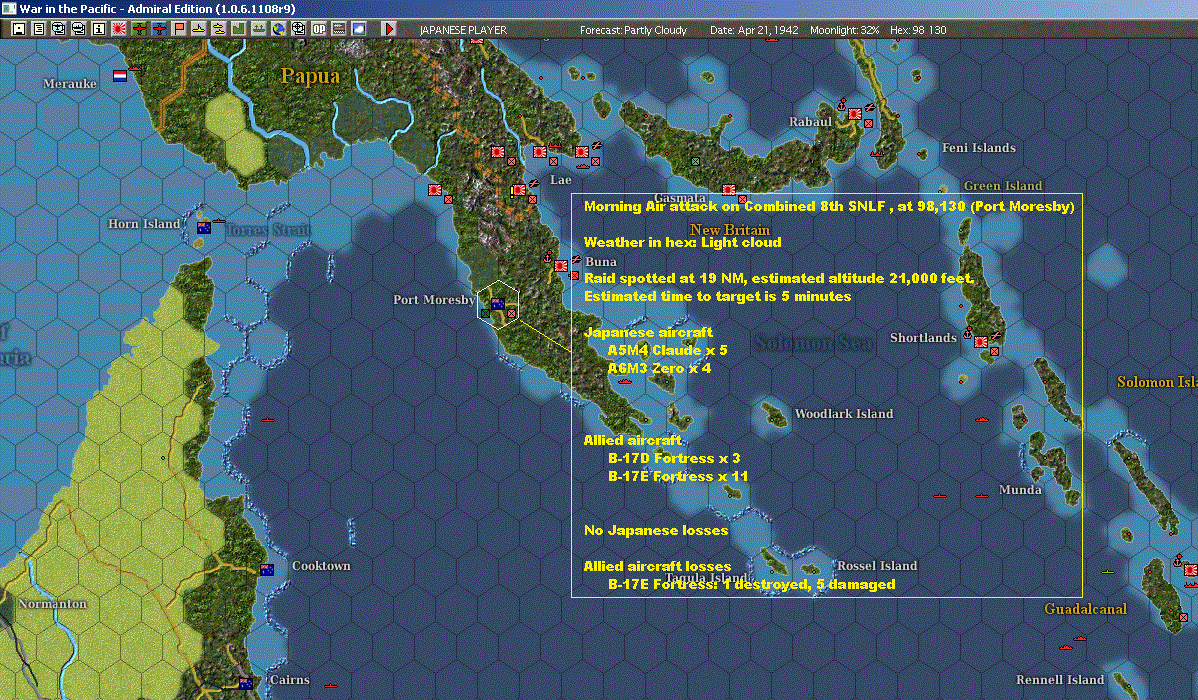Click the 'B-17E Fortress x 11' report line
Viewport: 1198px width, 700px height.
tap(678, 476)
